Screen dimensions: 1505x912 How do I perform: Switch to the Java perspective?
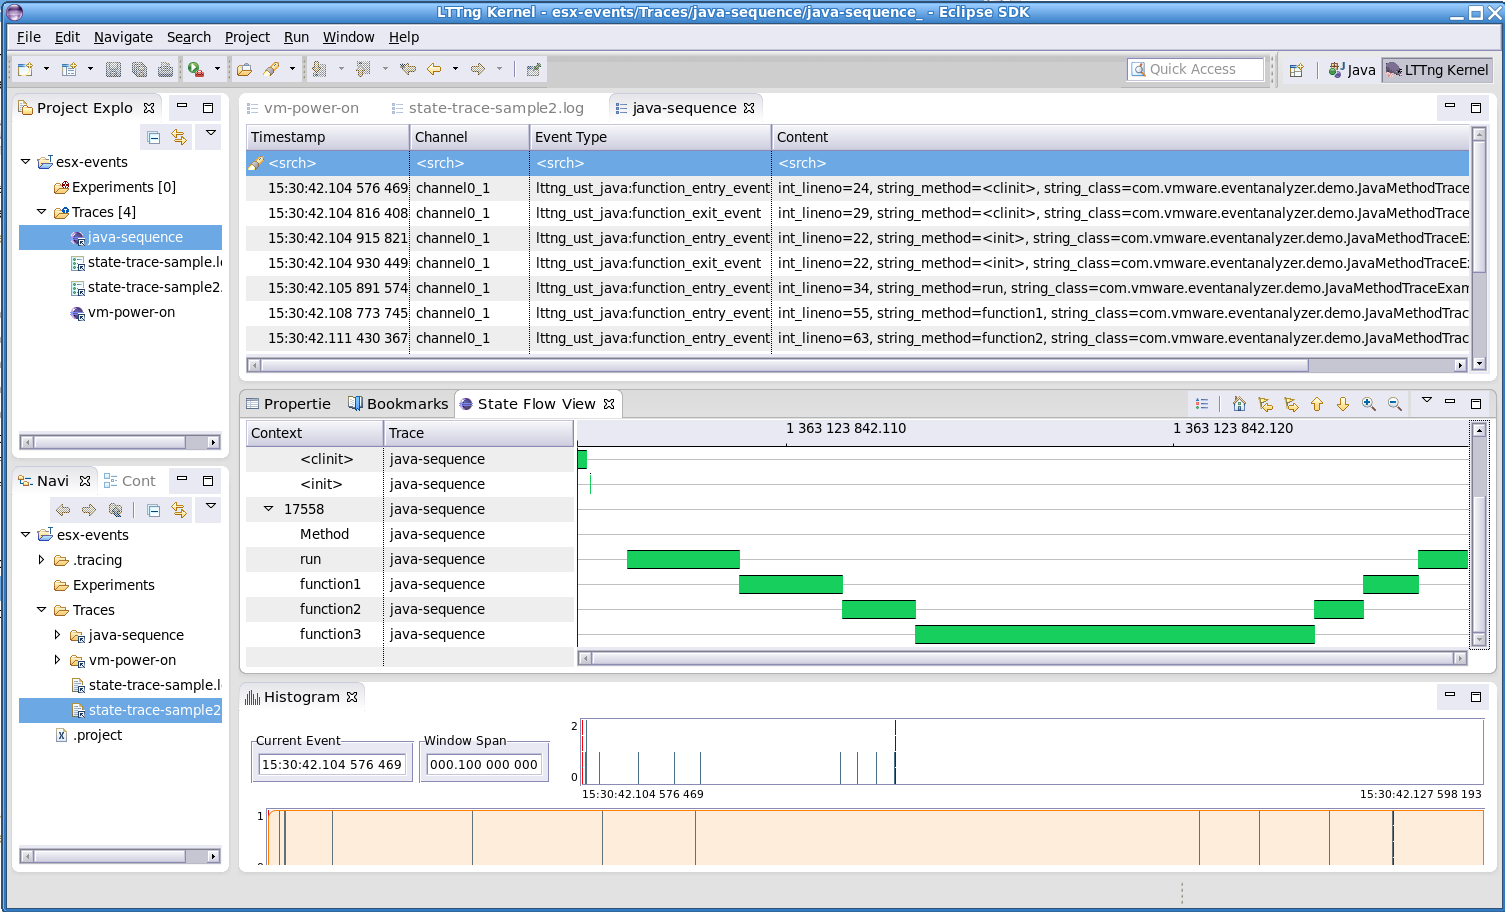(x=1352, y=70)
